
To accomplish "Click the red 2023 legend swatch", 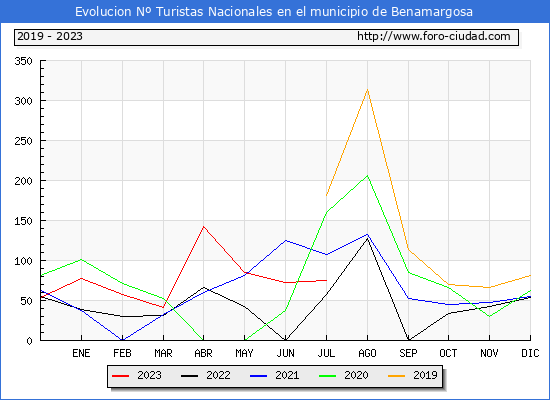I will point(120,376).
